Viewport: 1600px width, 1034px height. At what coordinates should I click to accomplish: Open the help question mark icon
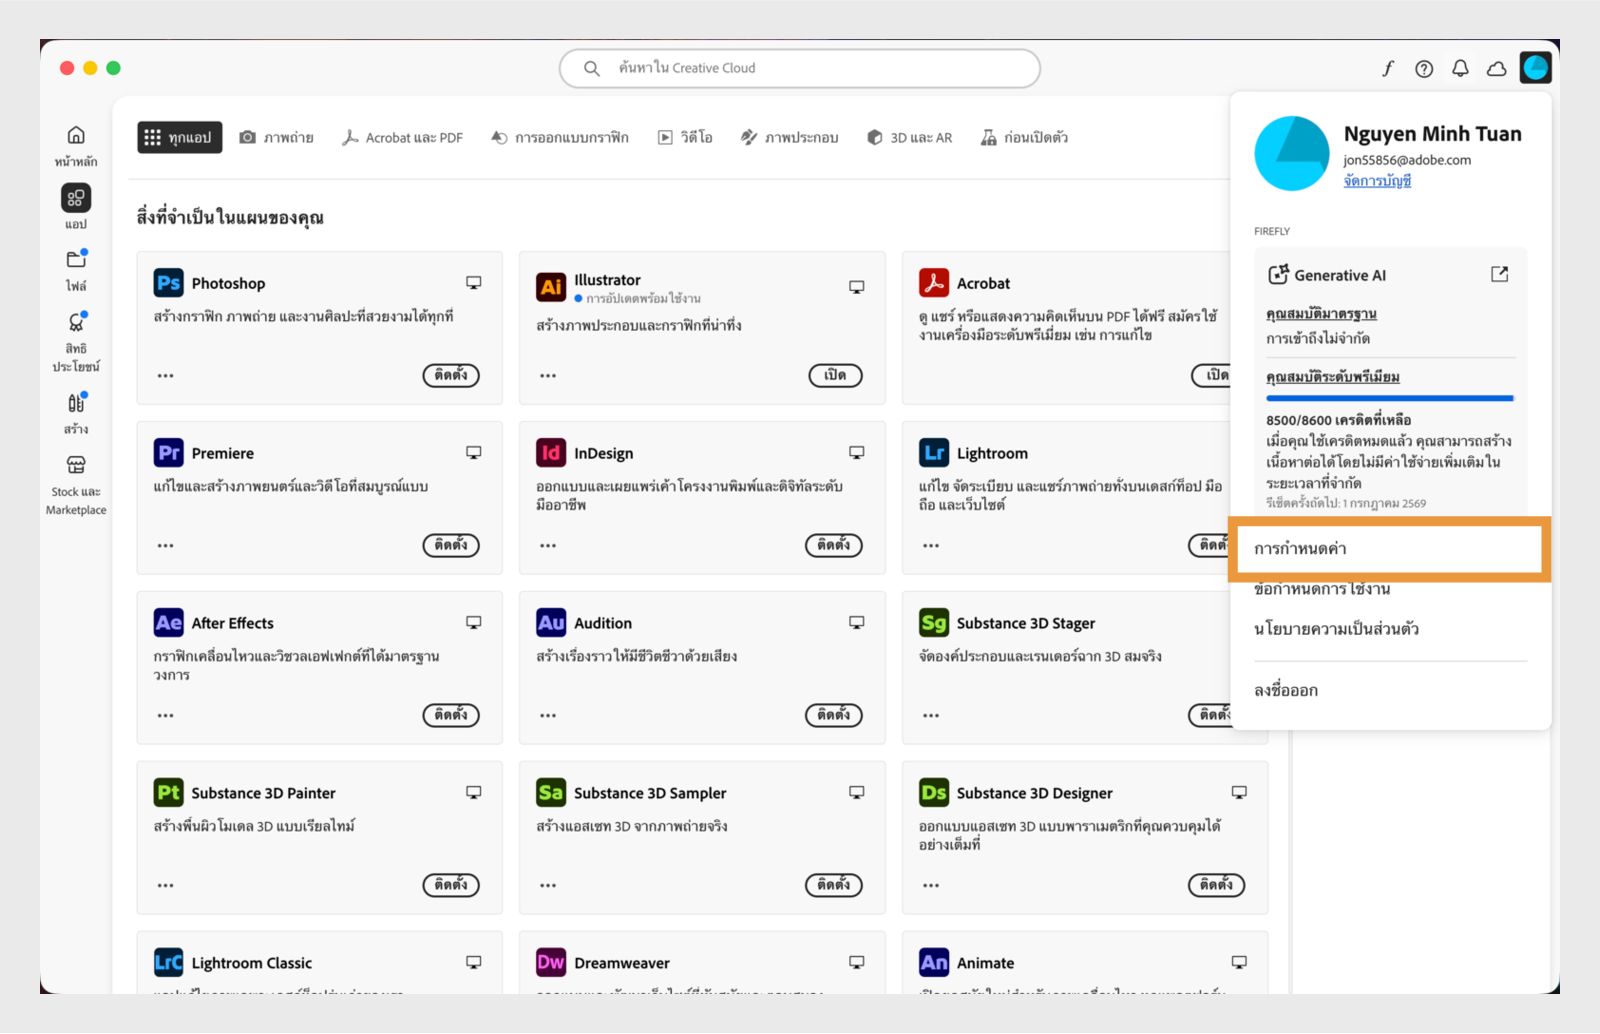(1424, 68)
